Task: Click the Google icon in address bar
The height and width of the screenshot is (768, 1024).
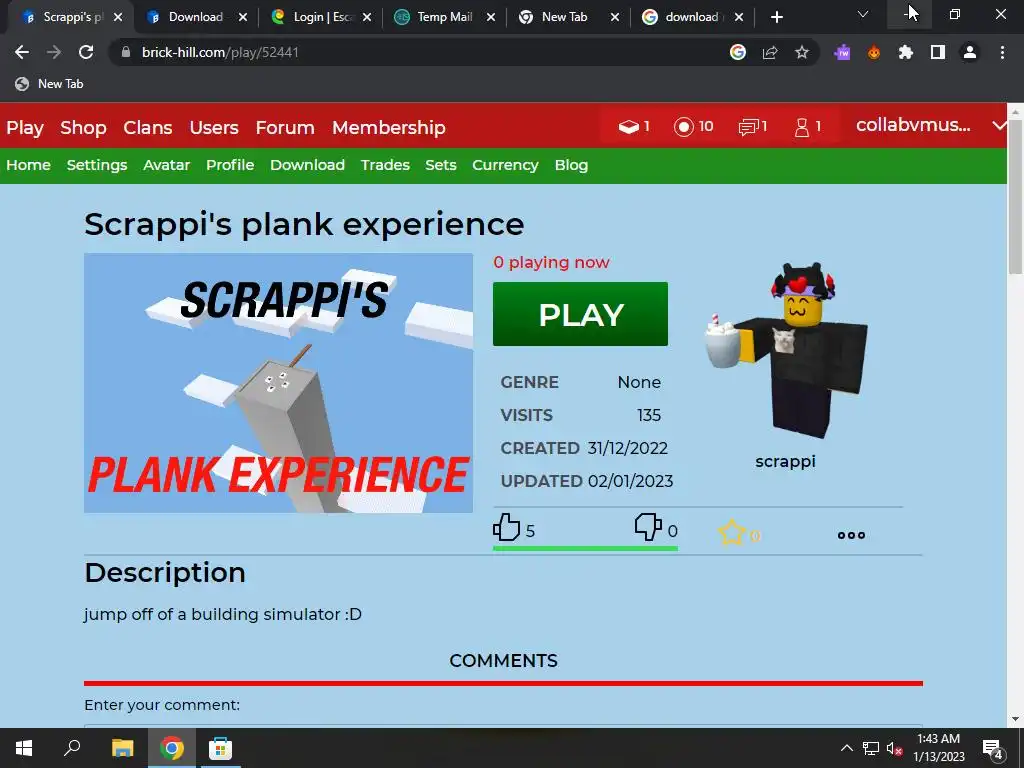Action: pyautogui.click(x=738, y=52)
